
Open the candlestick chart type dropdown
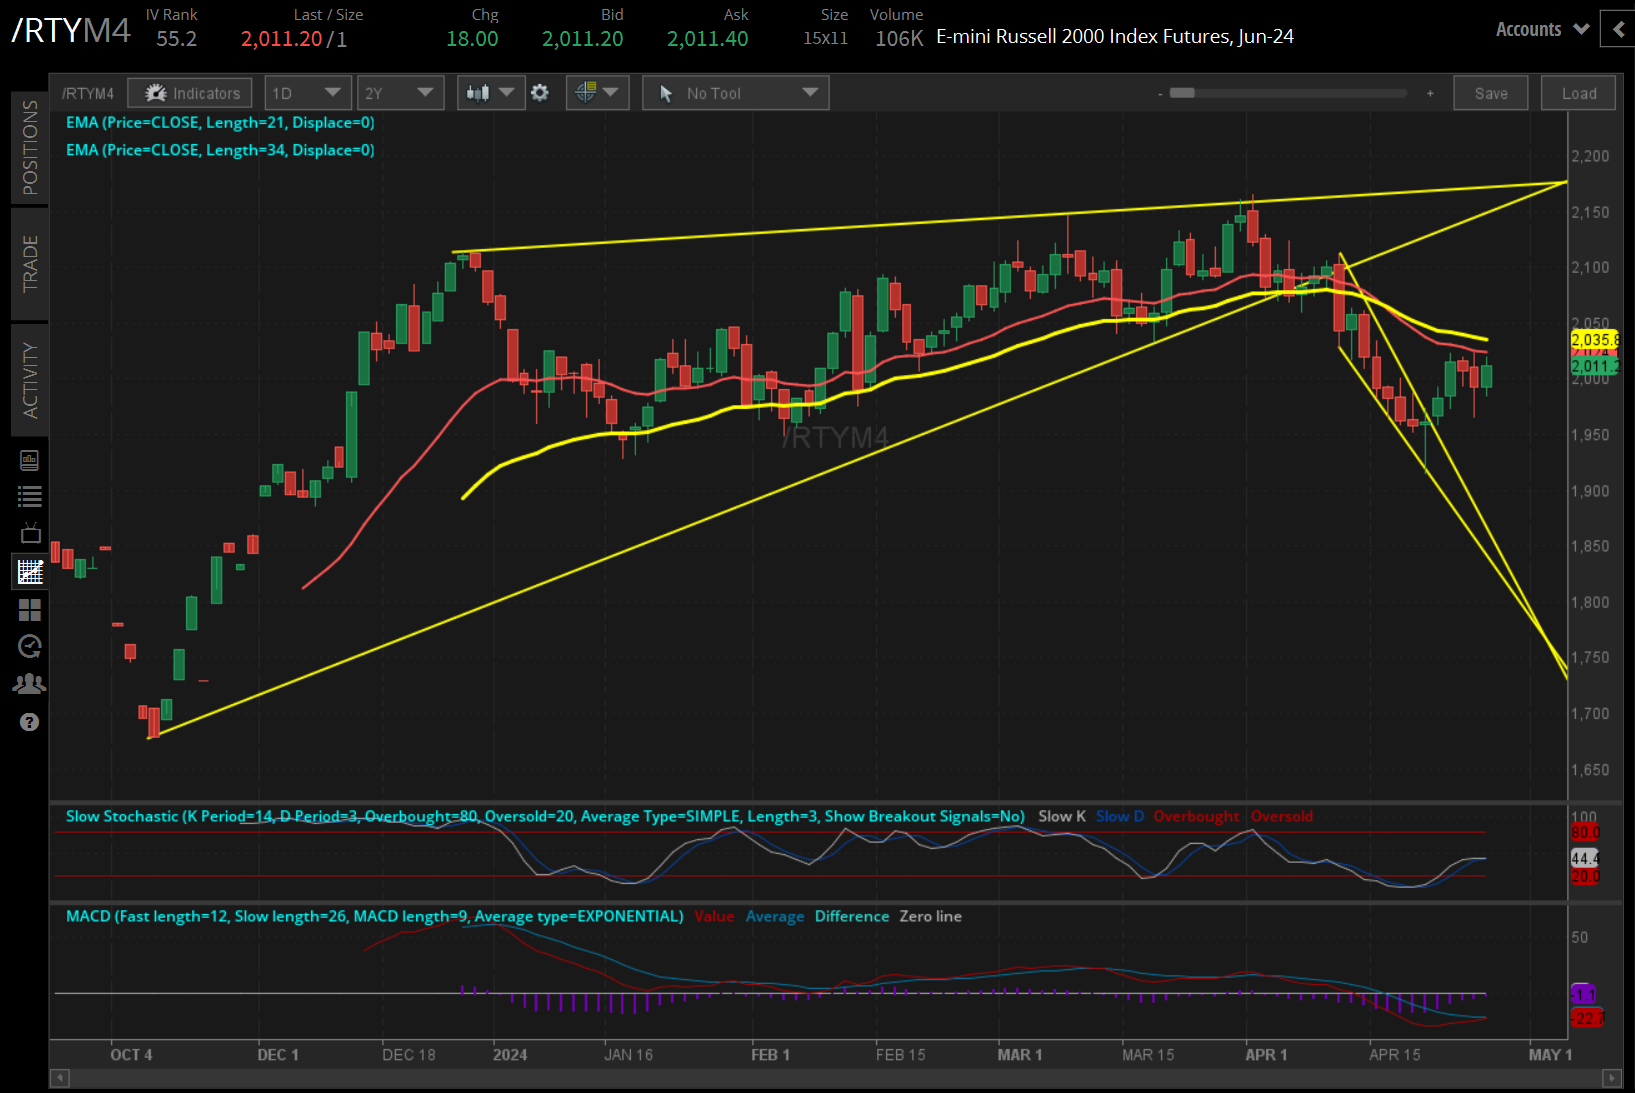pyautogui.click(x=490, y=93)
